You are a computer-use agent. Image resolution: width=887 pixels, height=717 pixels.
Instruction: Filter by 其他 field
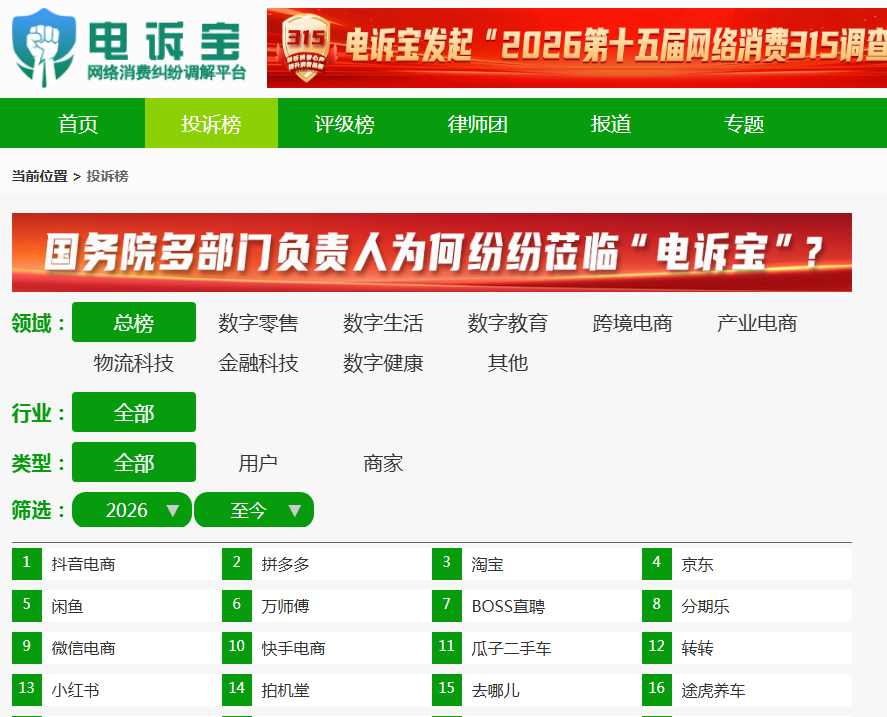point(507,363)
